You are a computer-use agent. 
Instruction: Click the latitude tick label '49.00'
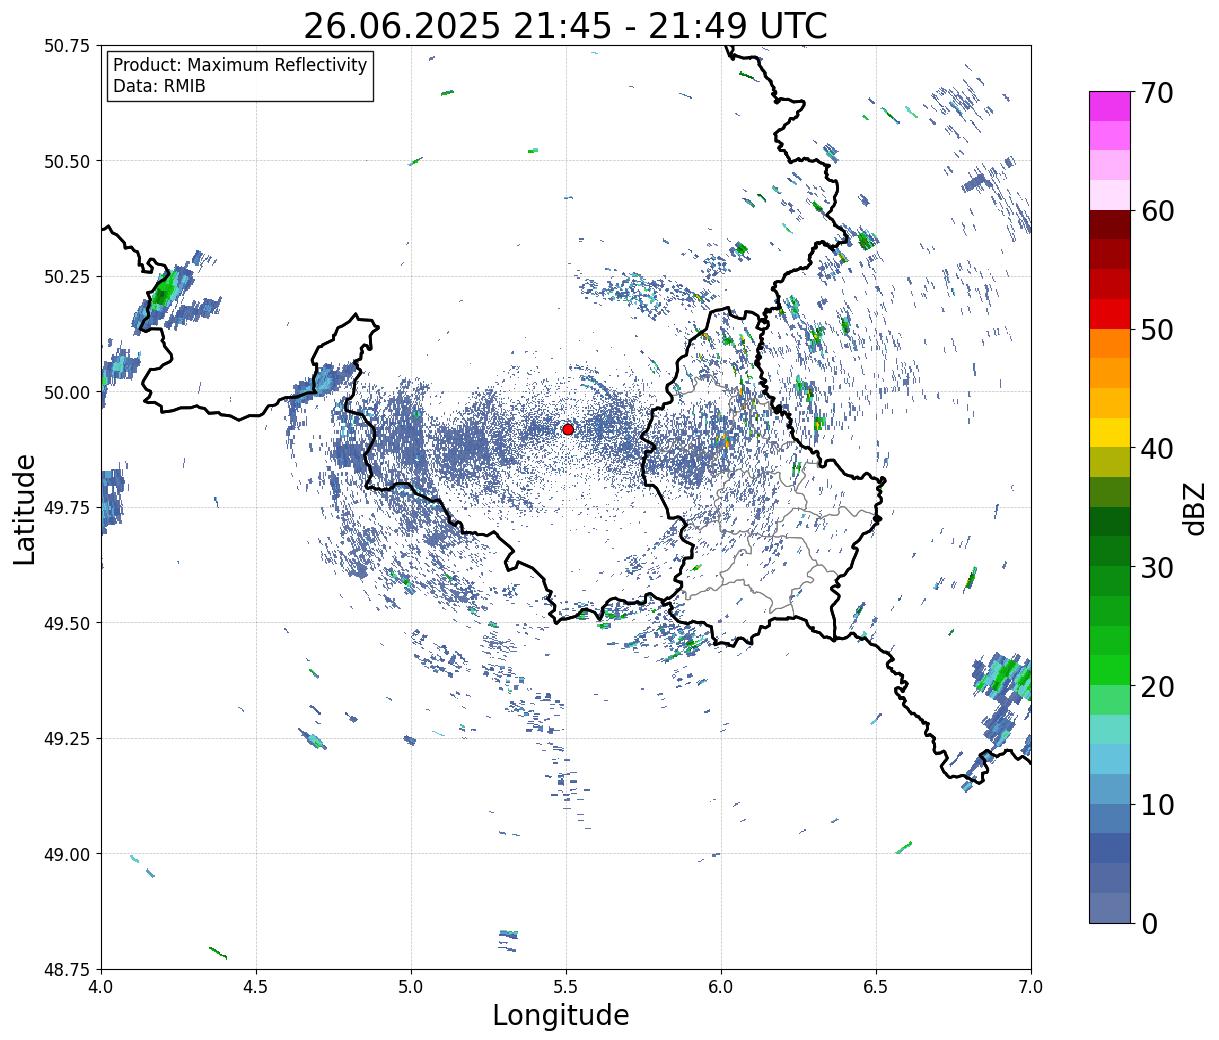(67, 854)
